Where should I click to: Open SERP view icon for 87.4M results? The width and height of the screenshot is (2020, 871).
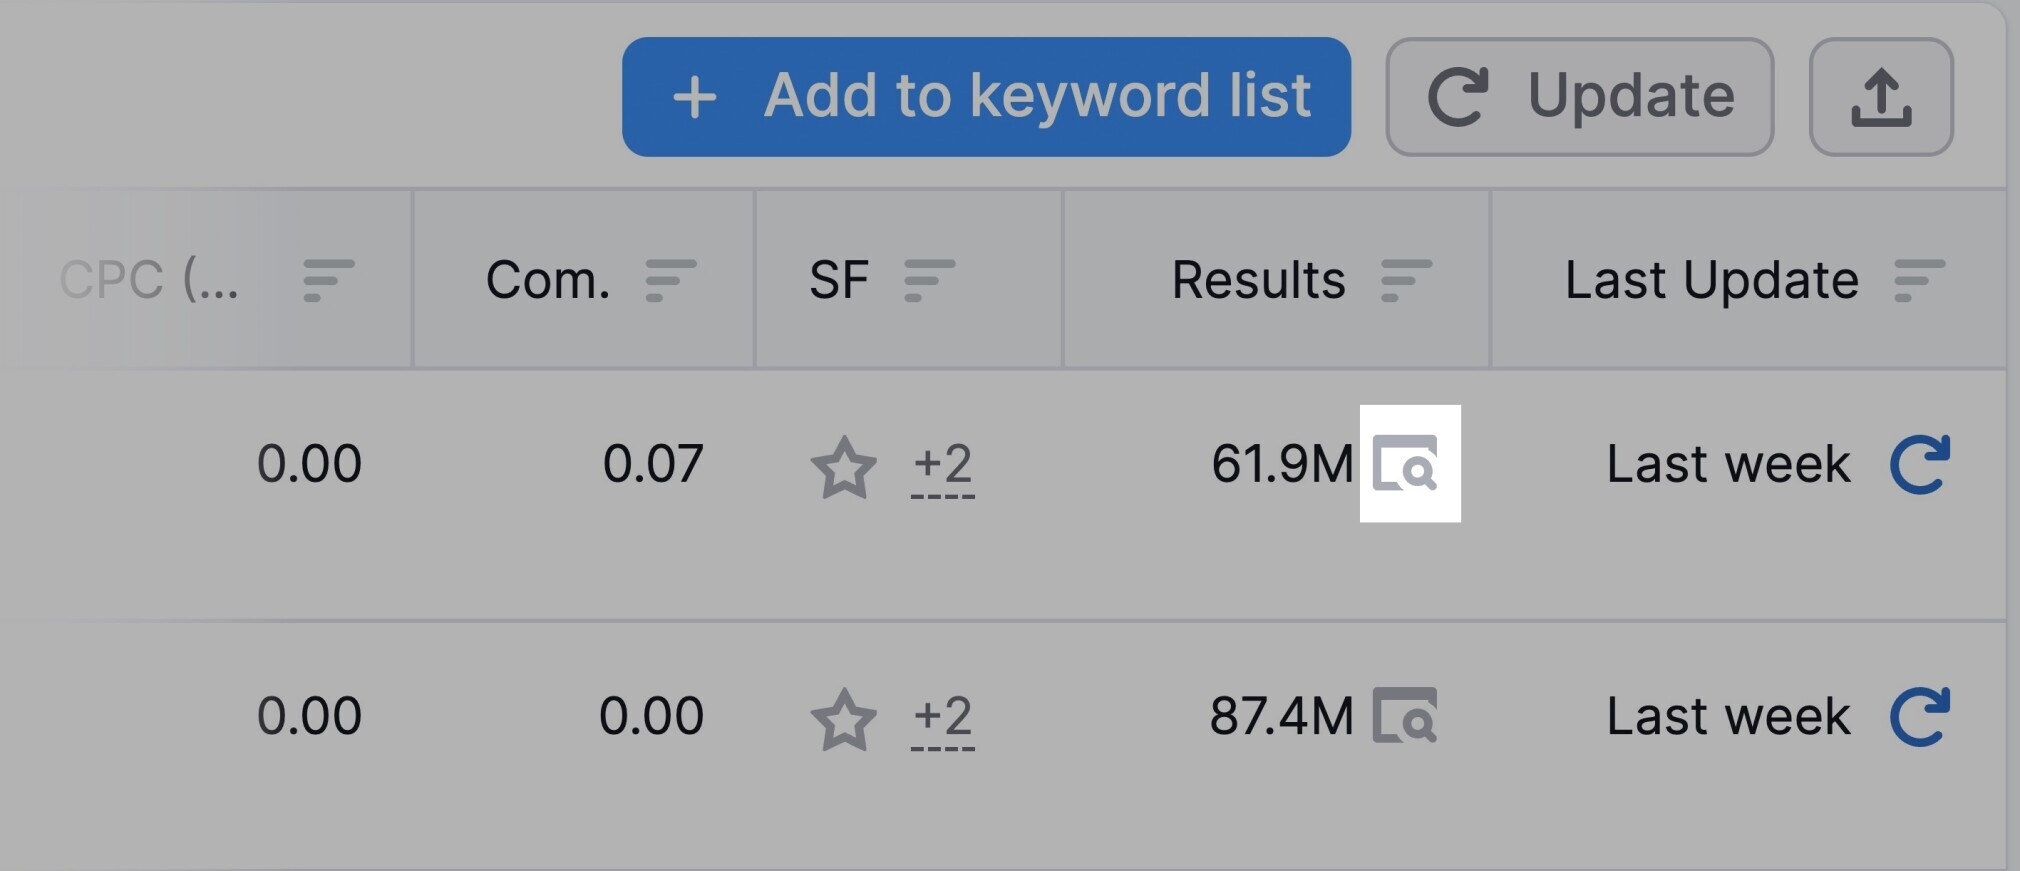tap(1405, 715)
